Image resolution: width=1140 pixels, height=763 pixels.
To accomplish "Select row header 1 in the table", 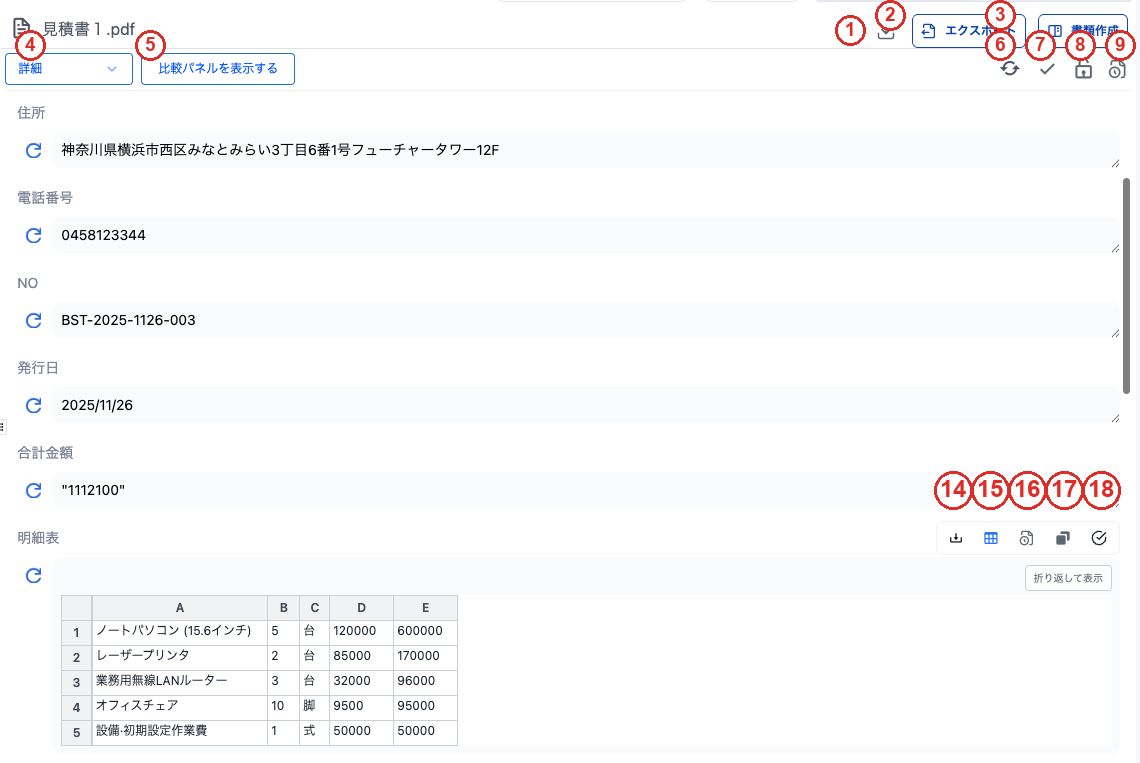I will click(x=76, y=633).
